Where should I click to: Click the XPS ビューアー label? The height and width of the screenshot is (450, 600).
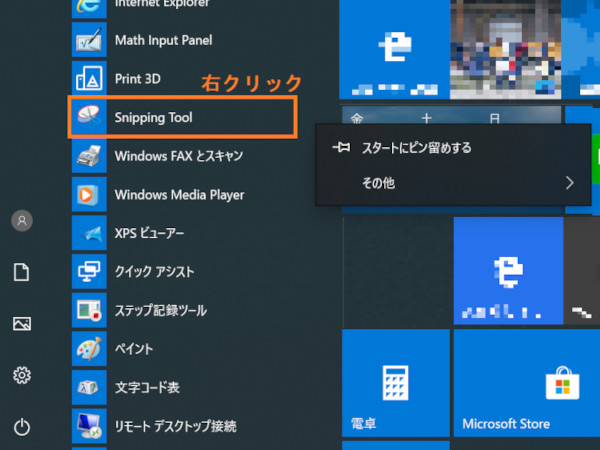click(149, 233)
